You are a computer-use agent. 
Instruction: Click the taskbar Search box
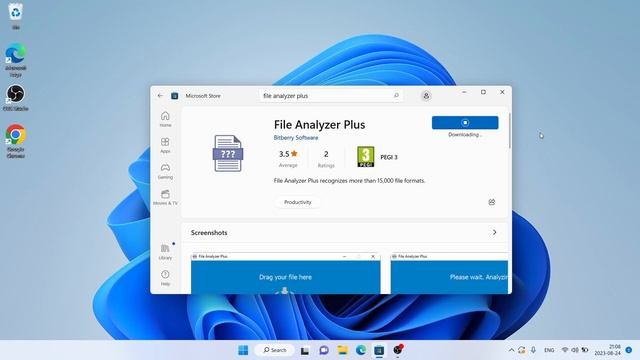point(275,350)
